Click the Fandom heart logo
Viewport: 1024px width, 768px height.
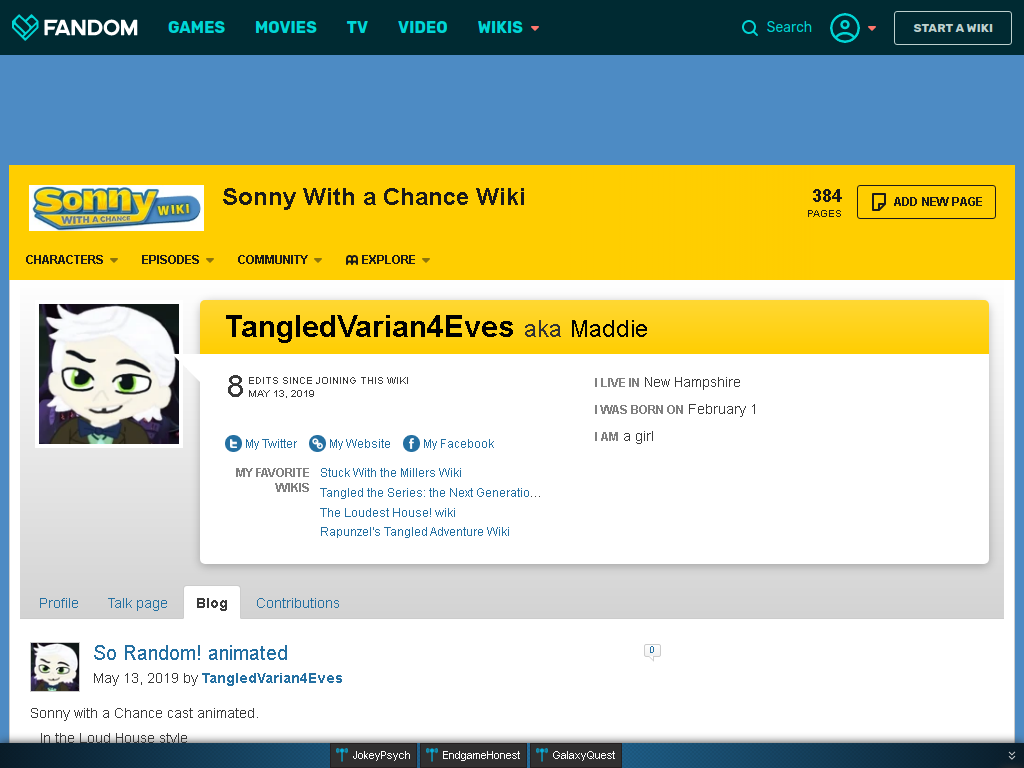pos(25,27)
